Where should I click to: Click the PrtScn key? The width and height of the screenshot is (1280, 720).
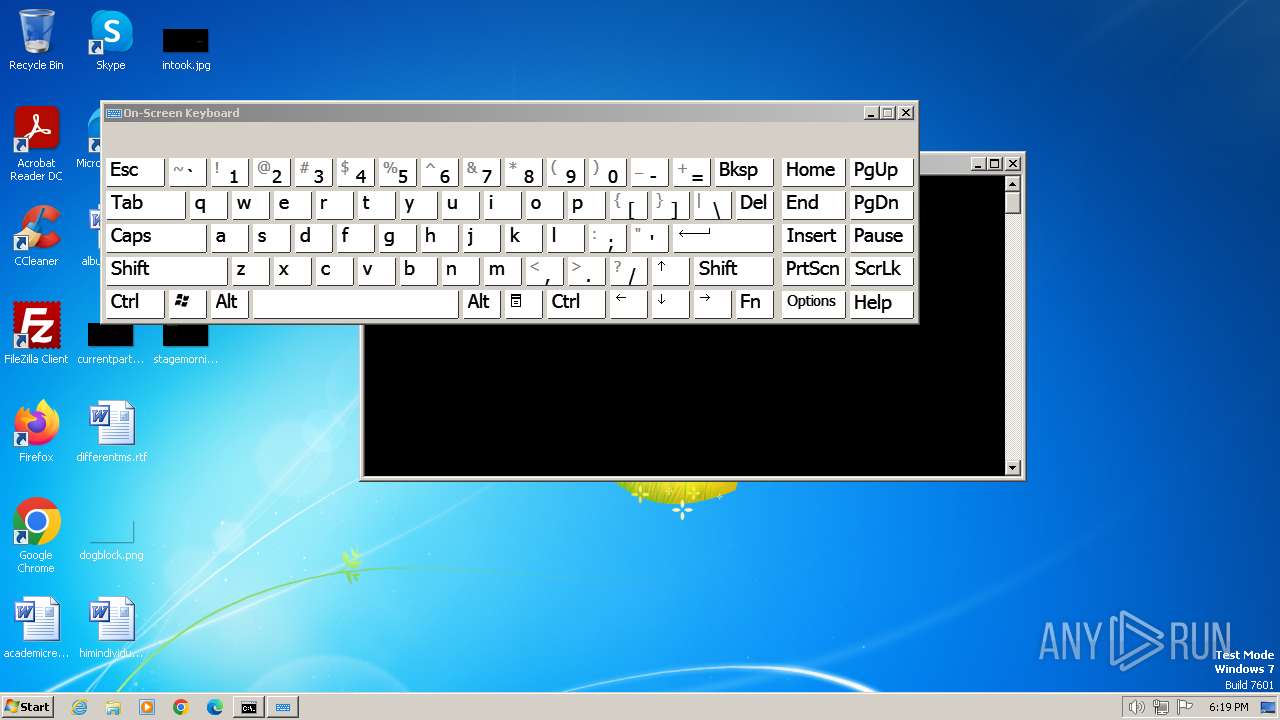[x=813, y=270]
